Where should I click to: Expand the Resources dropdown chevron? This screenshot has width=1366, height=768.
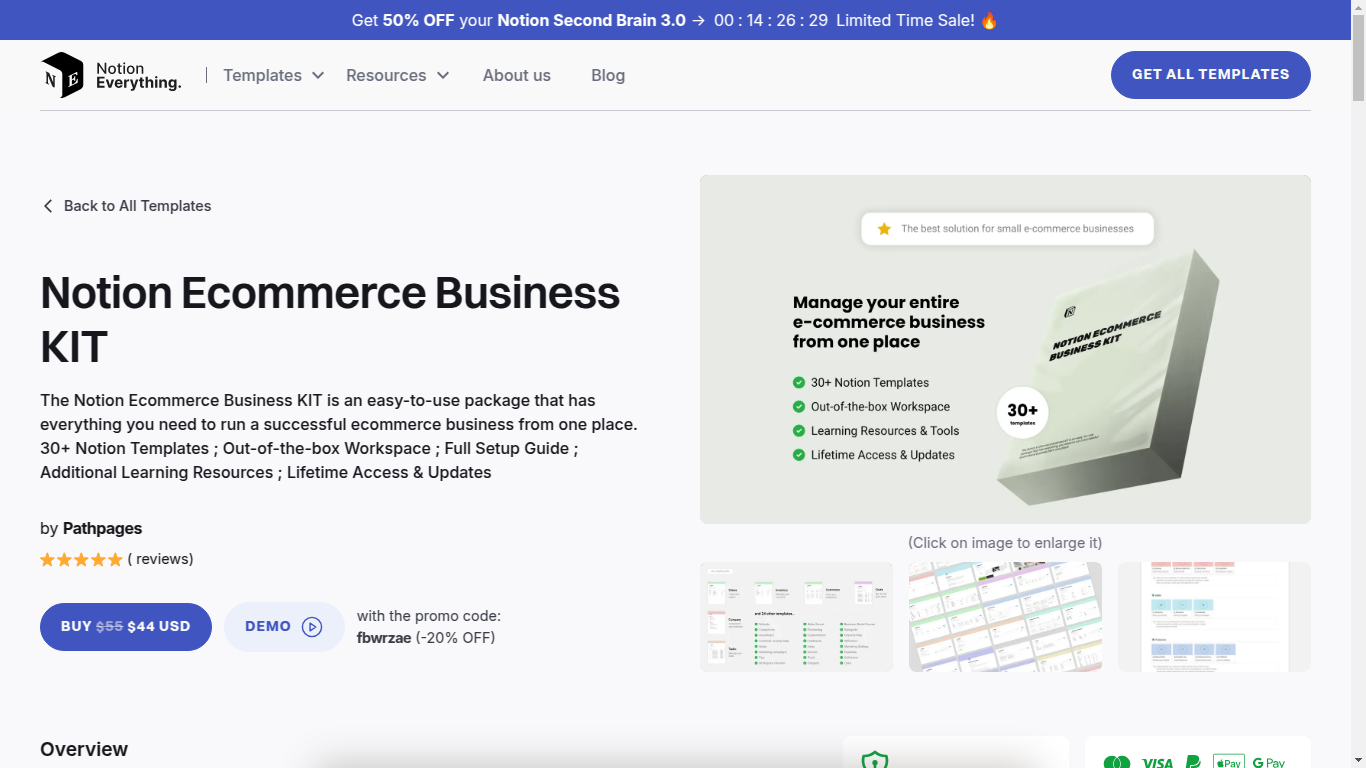point(443,75)
